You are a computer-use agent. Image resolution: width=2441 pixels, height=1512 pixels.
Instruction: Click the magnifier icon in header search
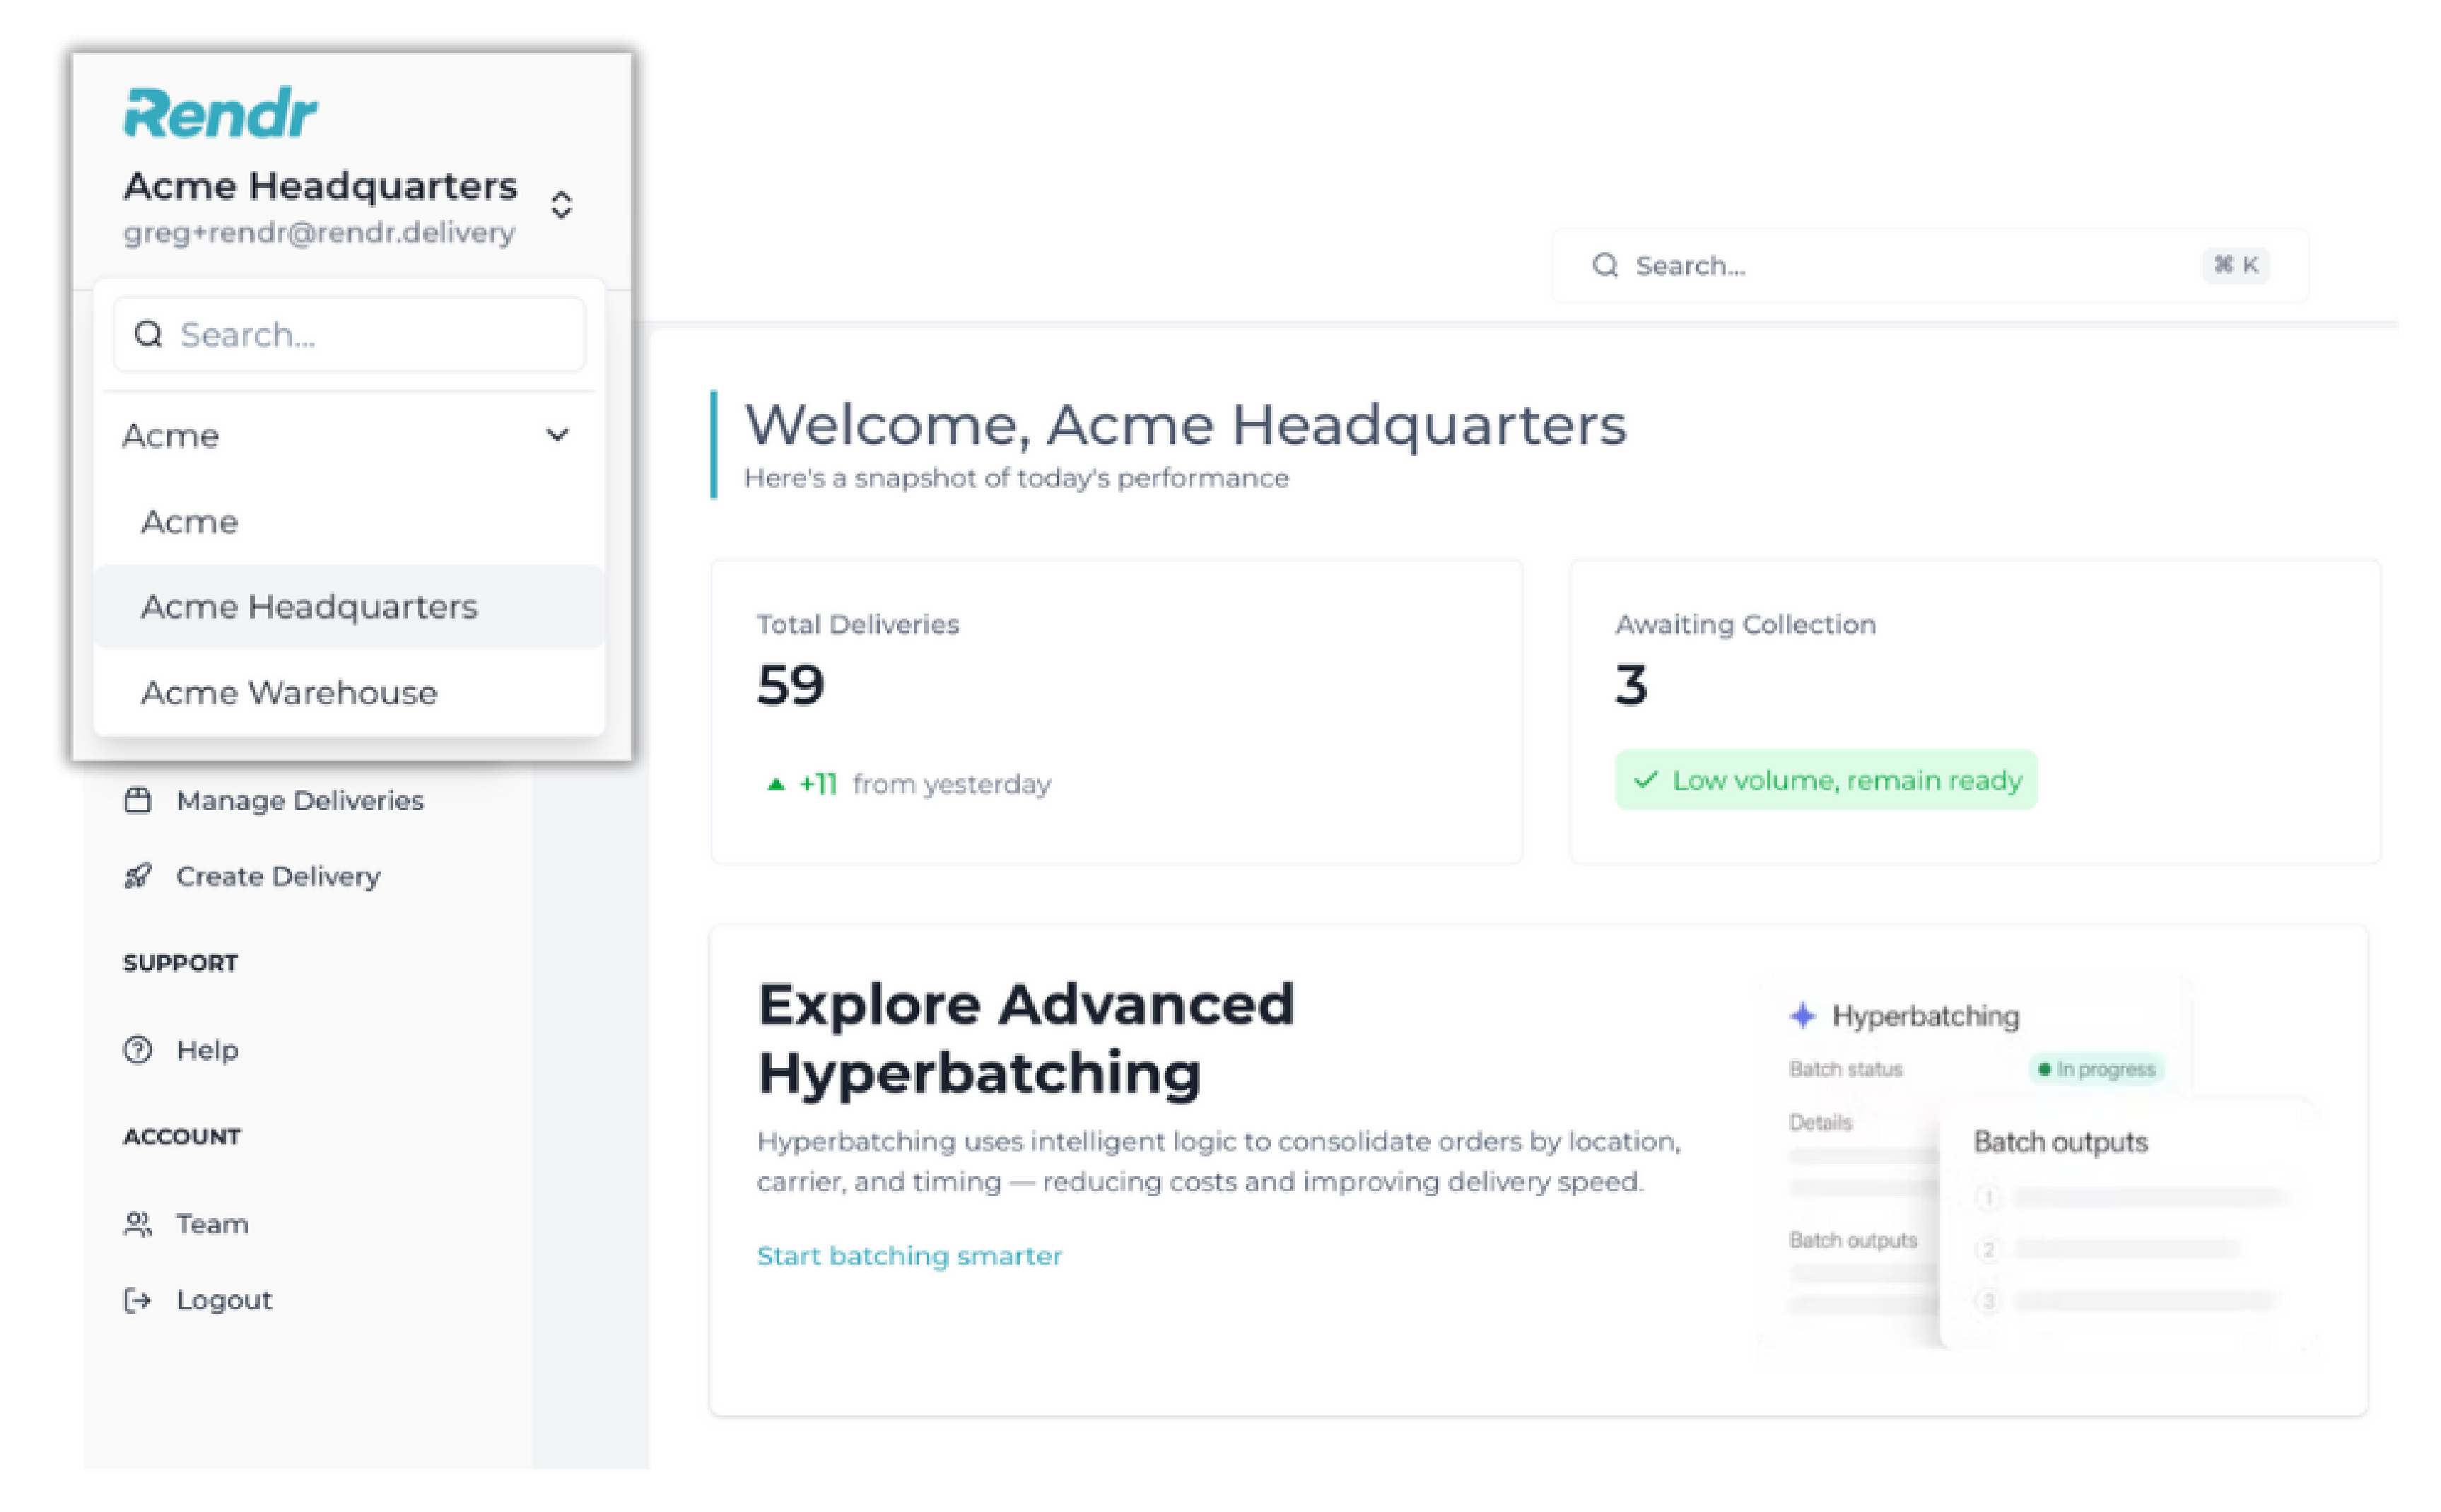coord(1605,266)
